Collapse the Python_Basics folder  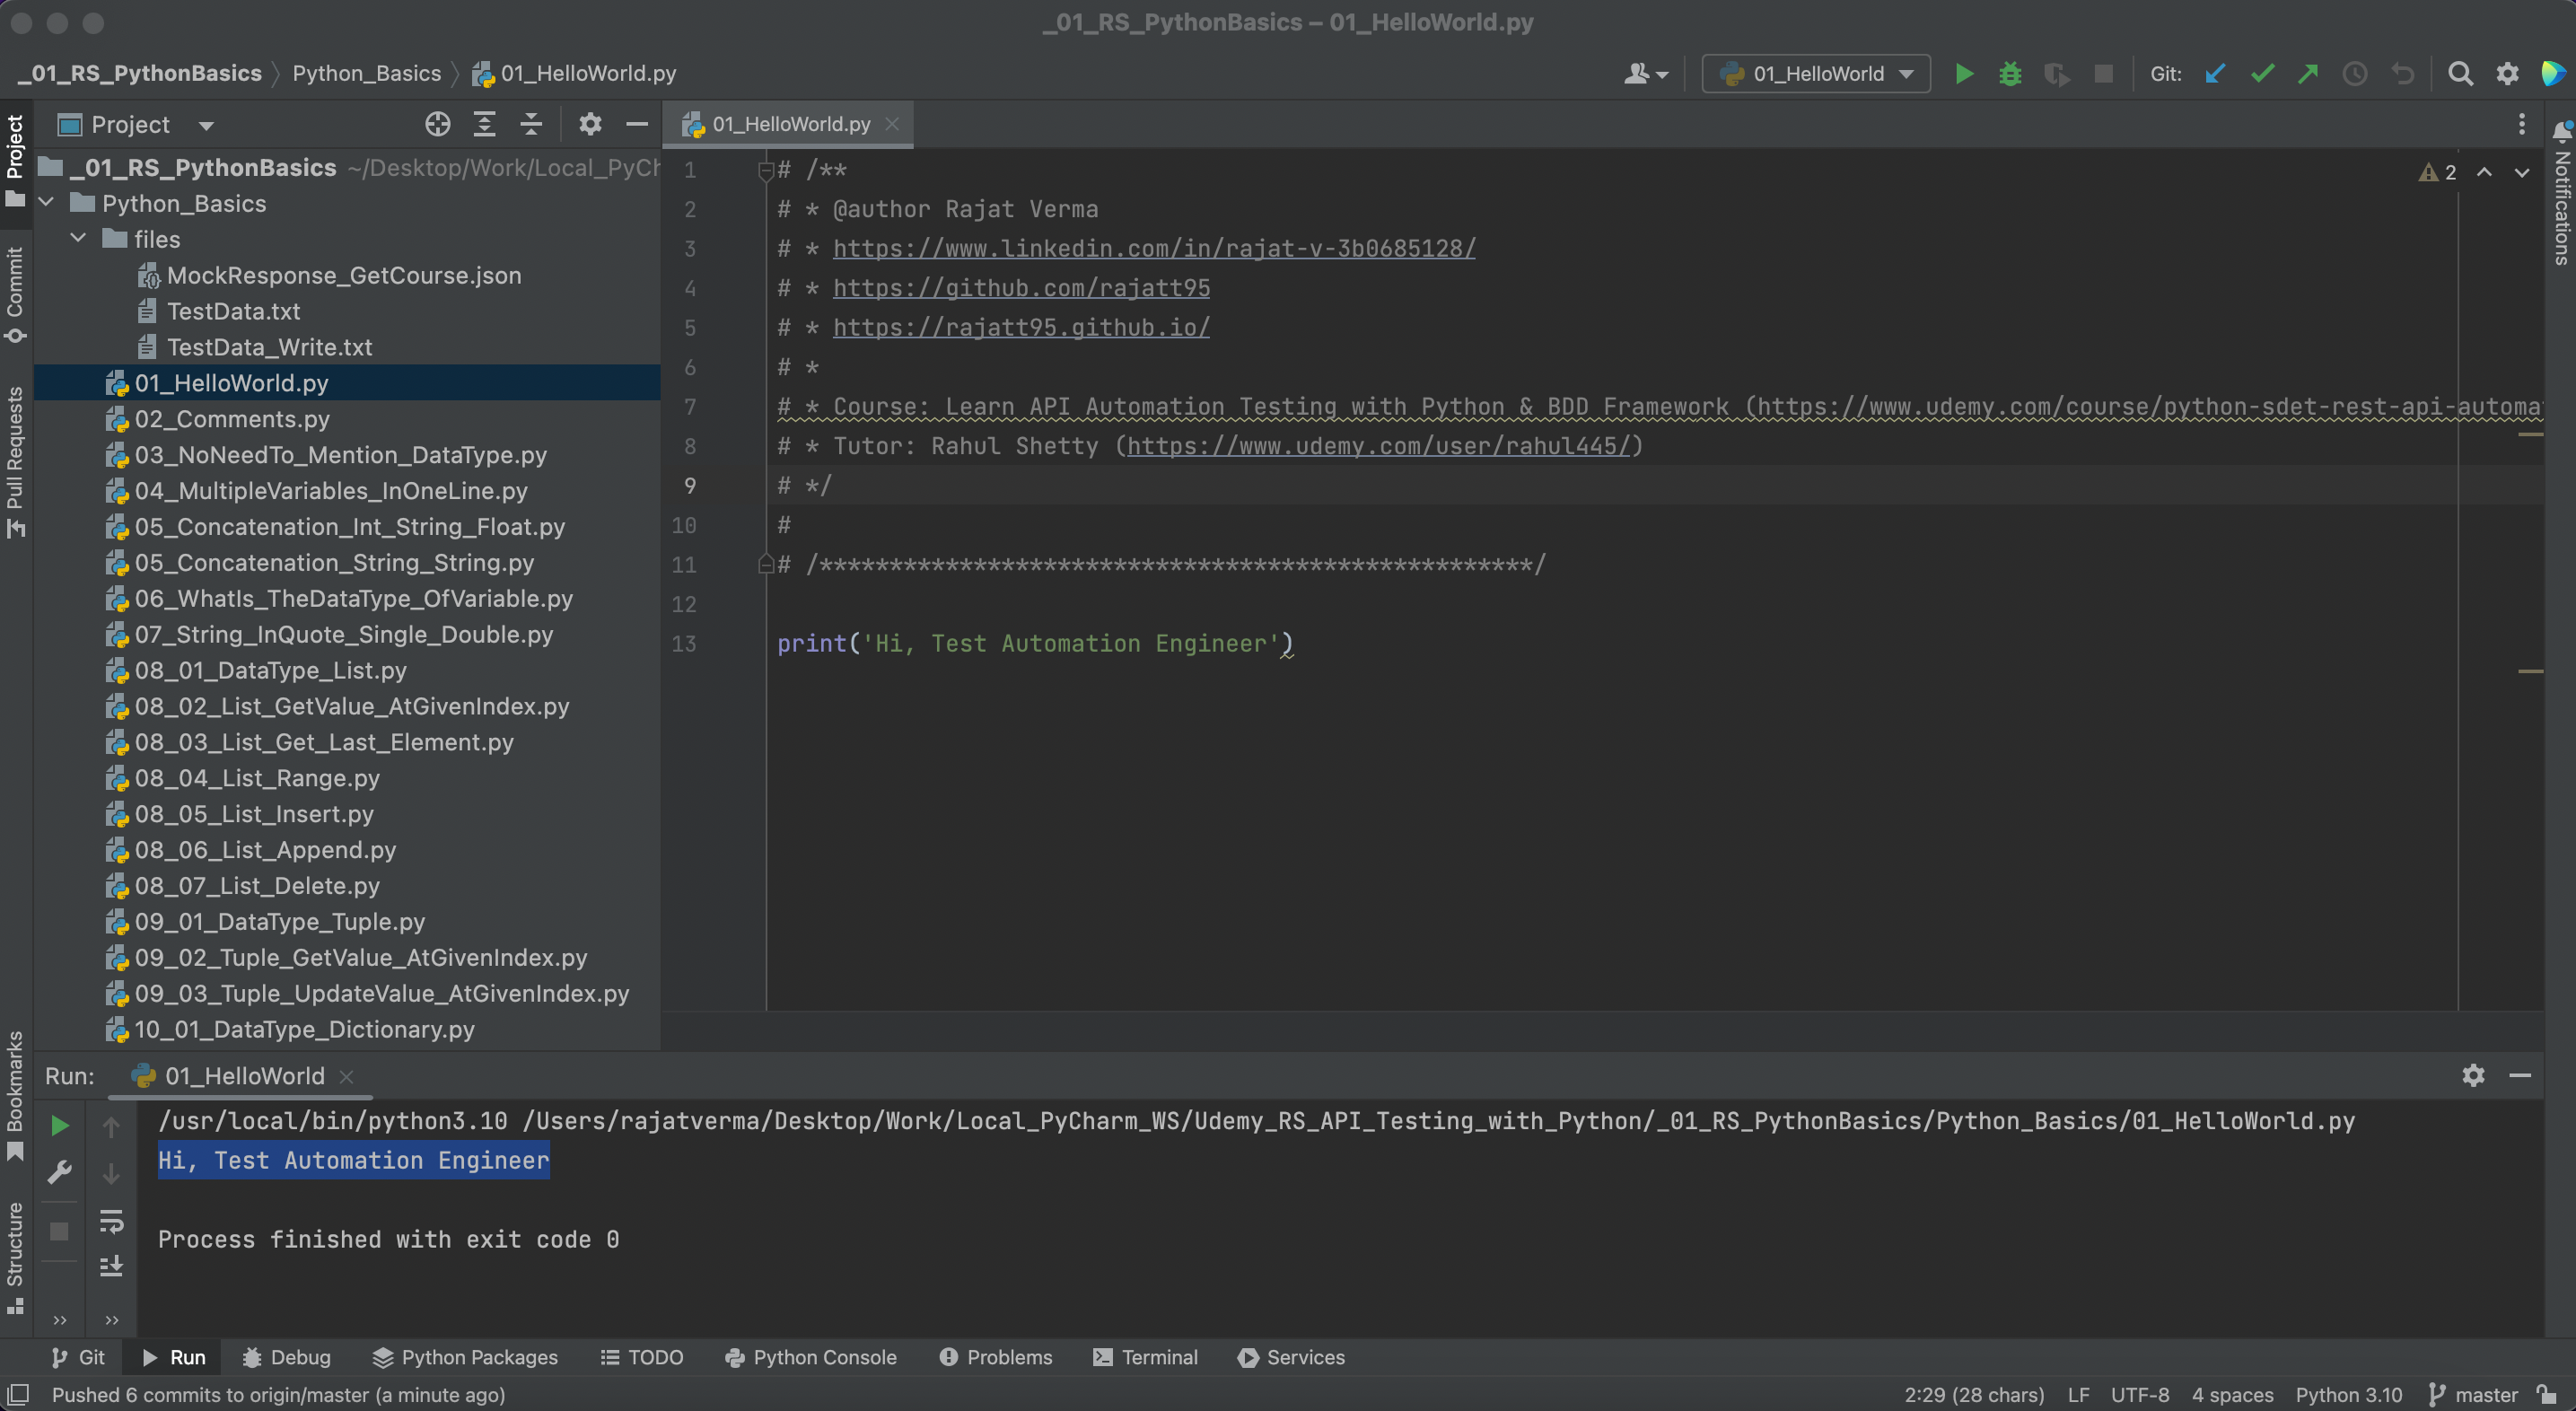point(46,203)
